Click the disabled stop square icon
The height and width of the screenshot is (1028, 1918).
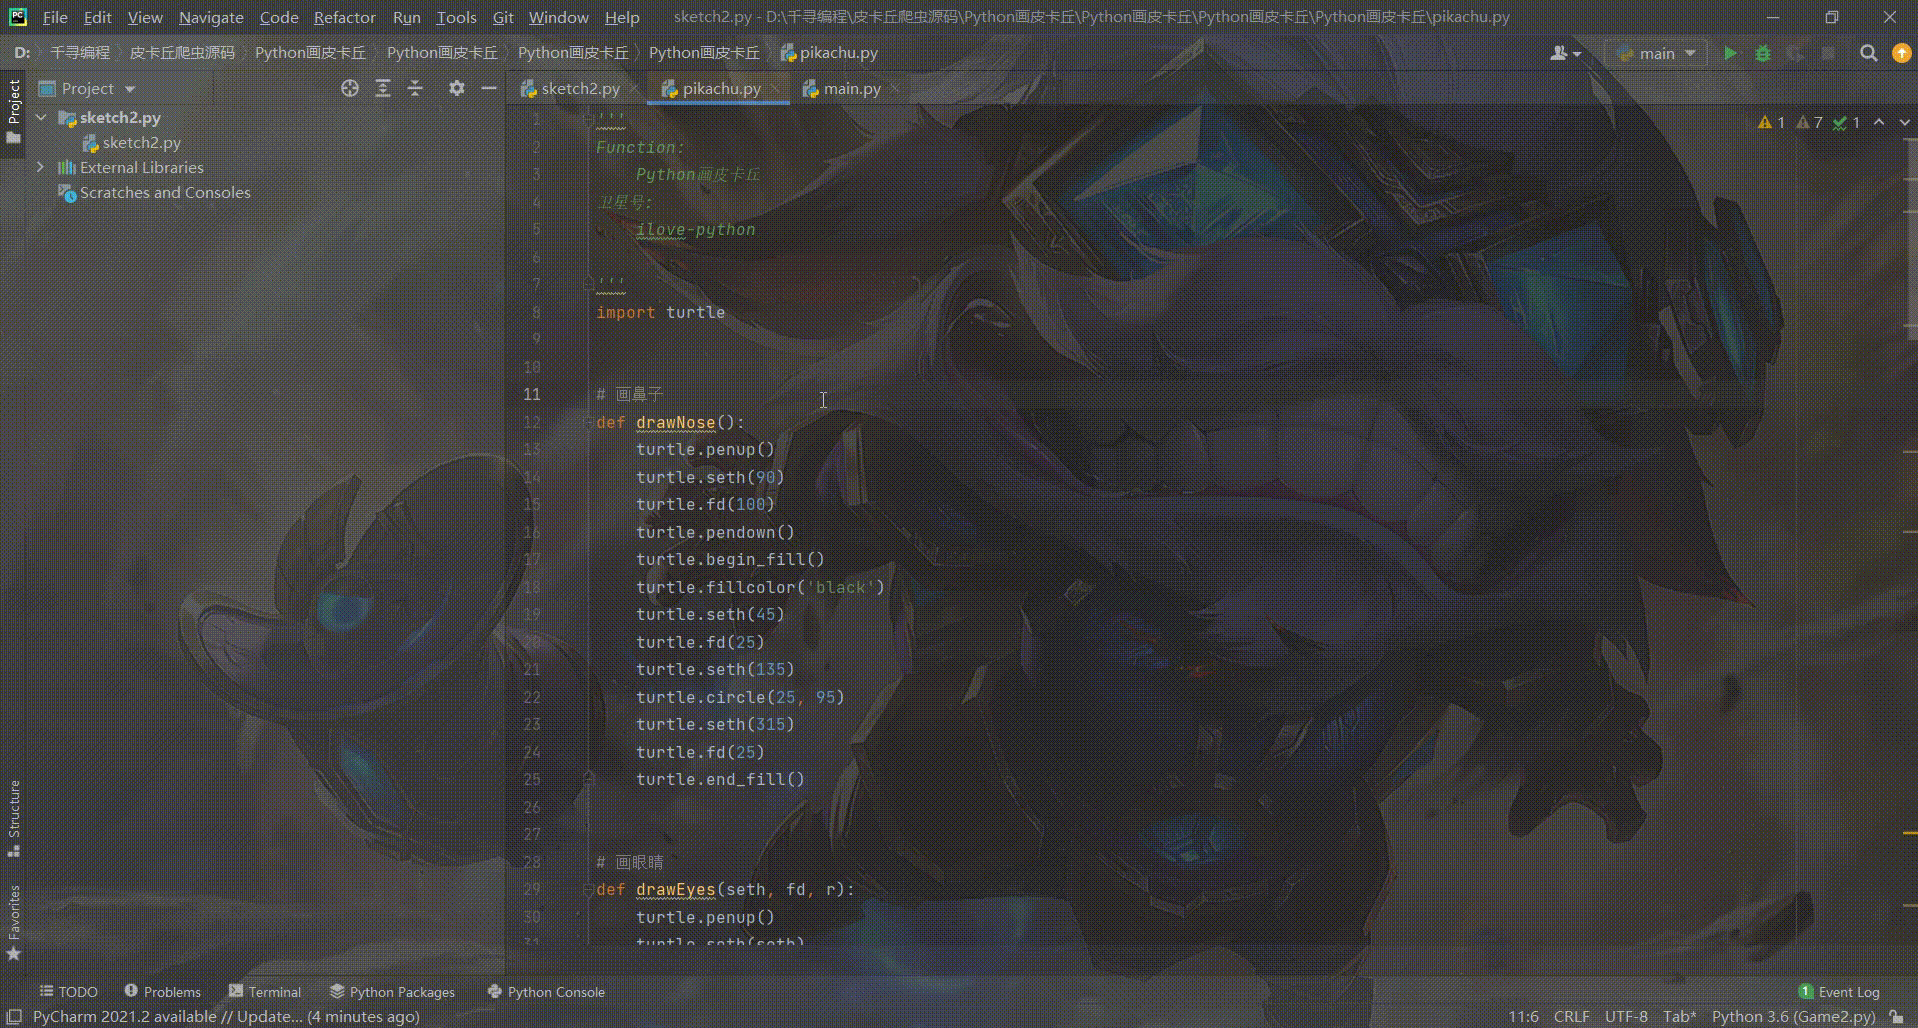[1828, 53]
